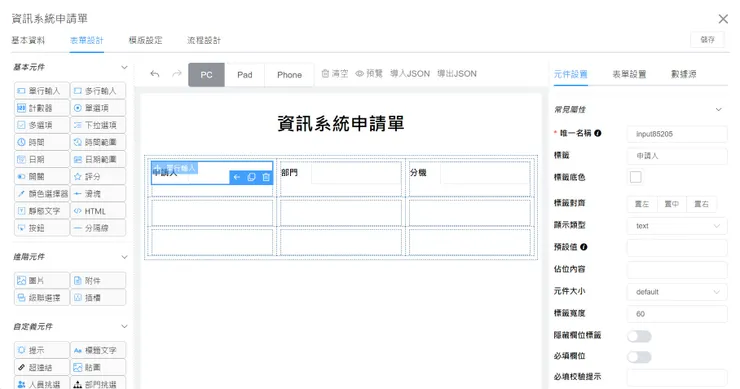
Task: Add a 分隔線 divider component
Action: (x=98, y=228)
